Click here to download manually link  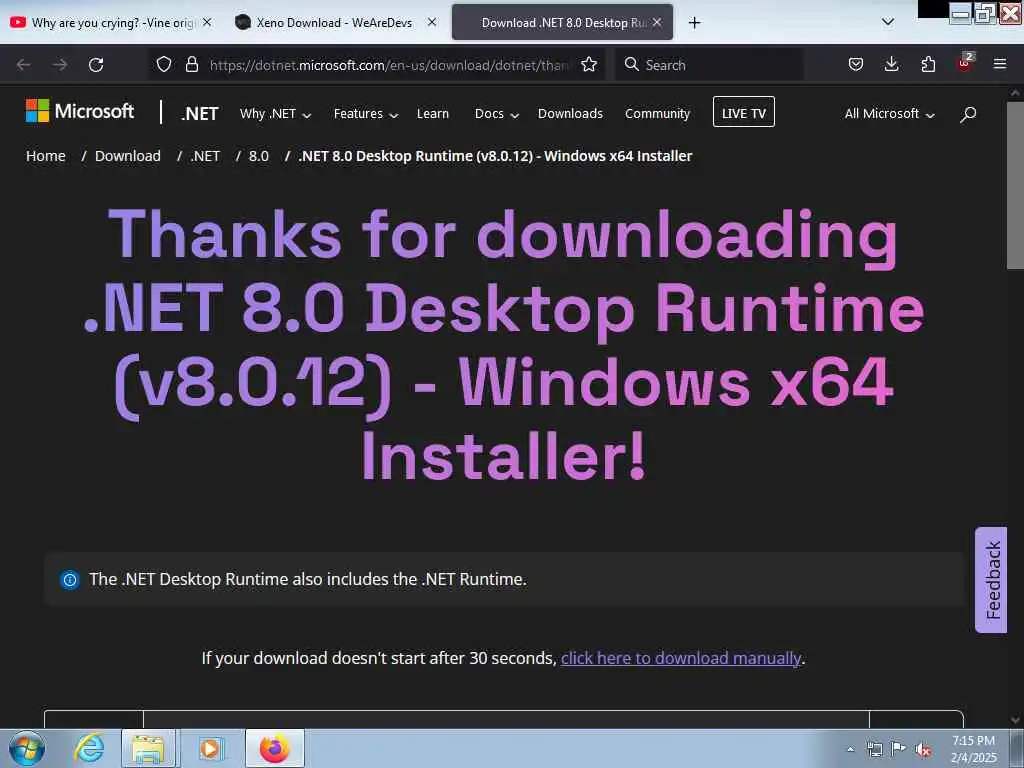pos(680,658)
